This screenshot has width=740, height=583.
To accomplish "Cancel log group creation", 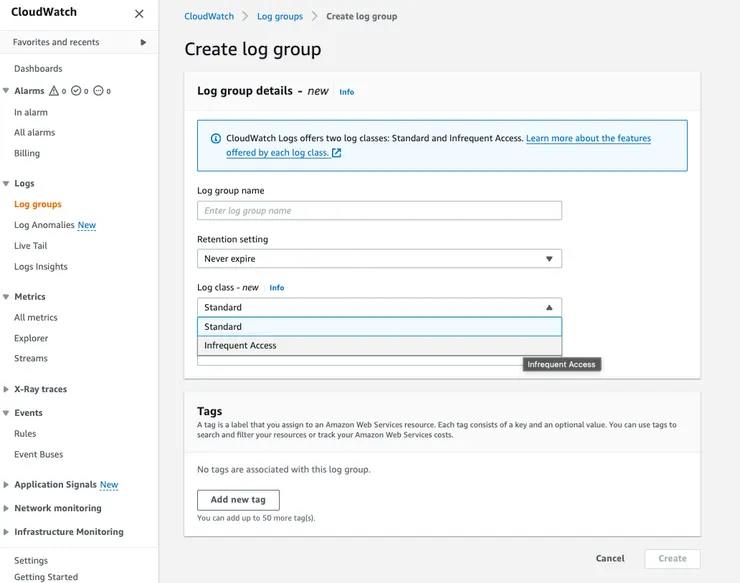I will point(610,559).
